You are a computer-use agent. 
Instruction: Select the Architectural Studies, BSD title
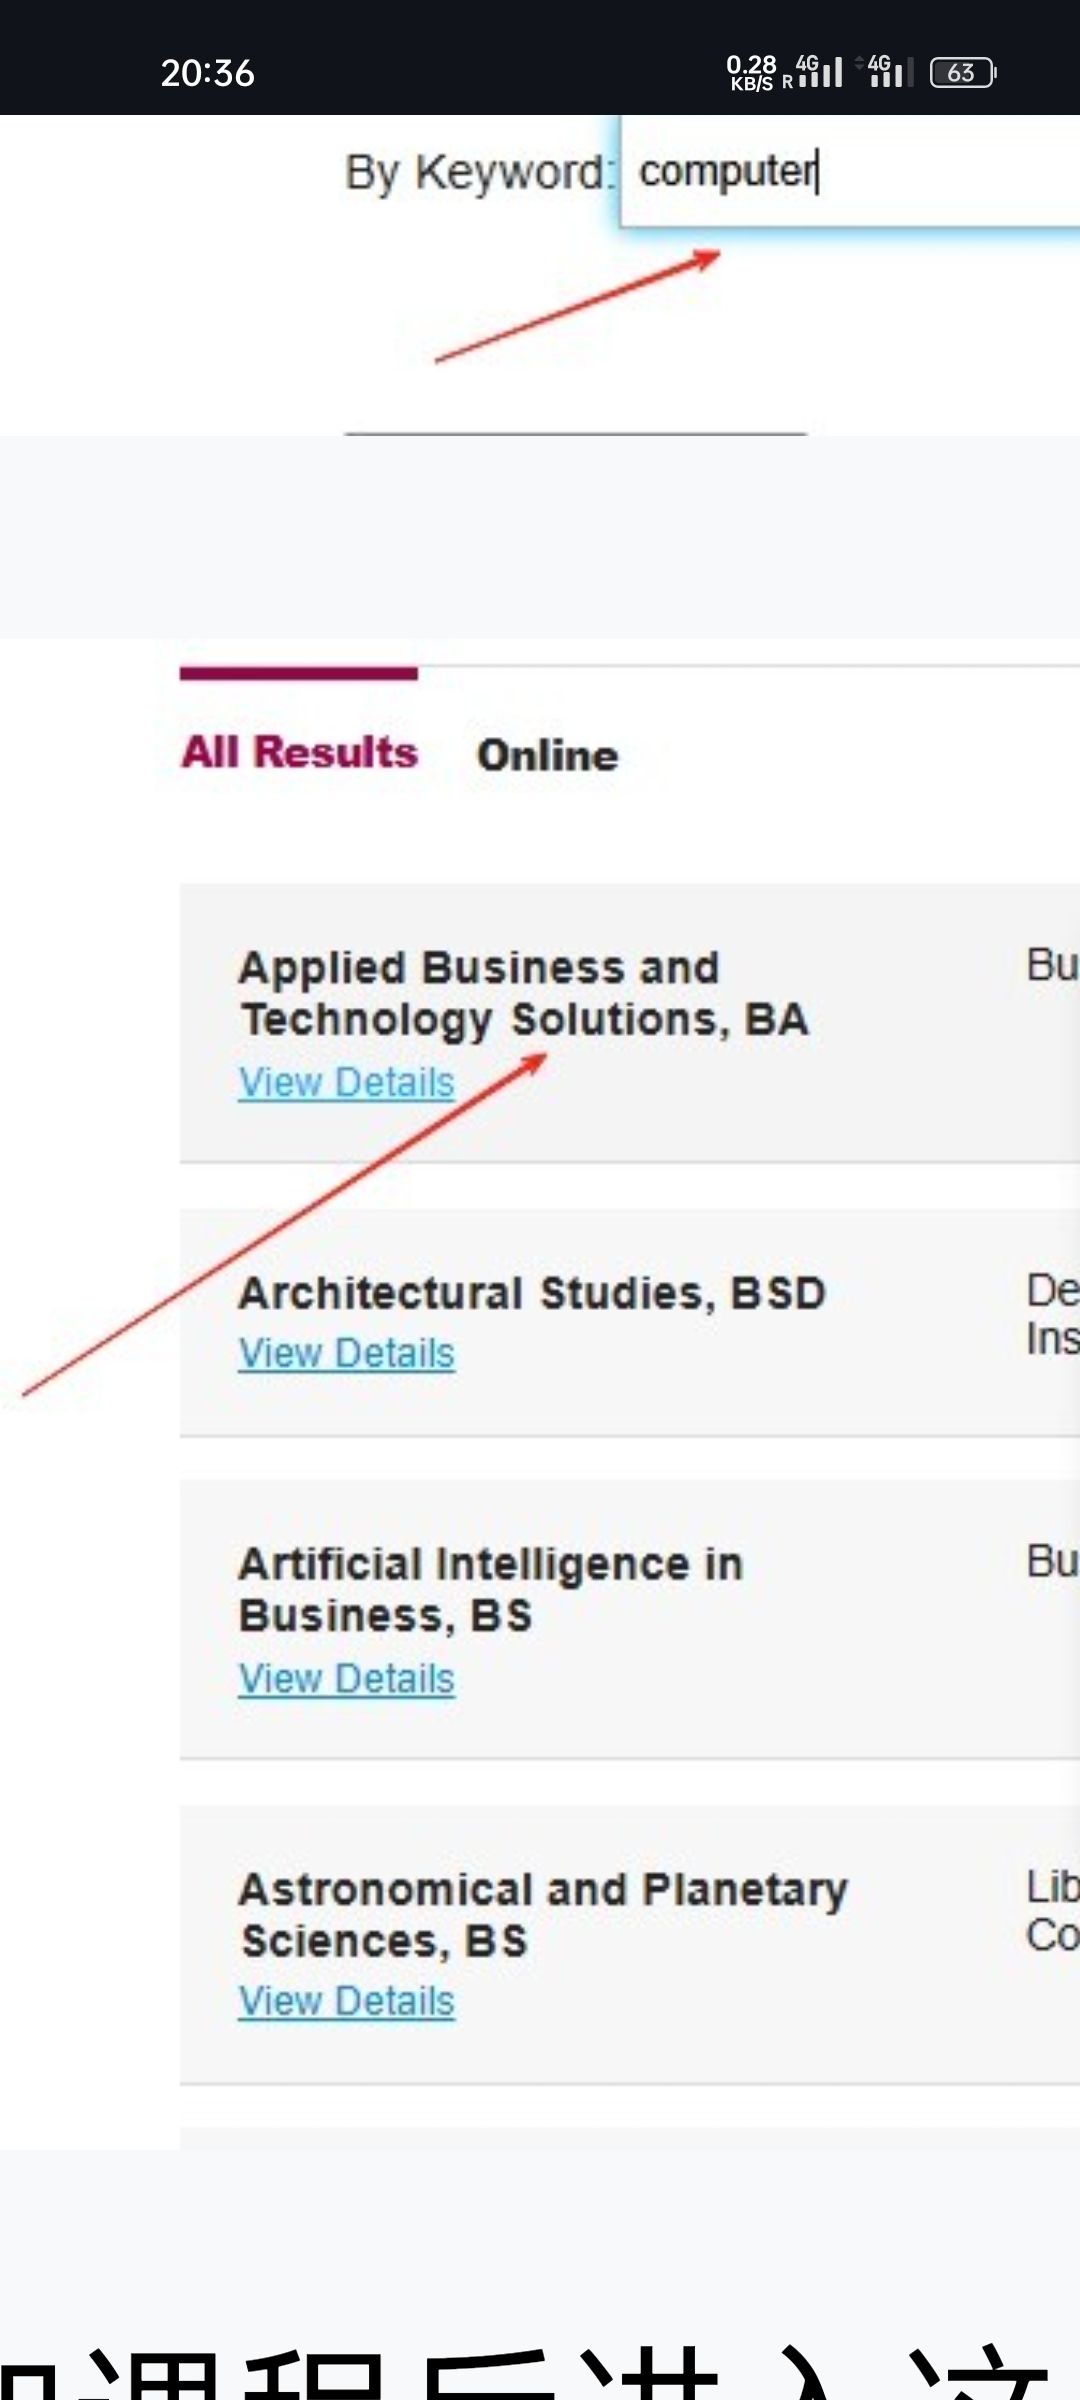[x=532, y=1293]
